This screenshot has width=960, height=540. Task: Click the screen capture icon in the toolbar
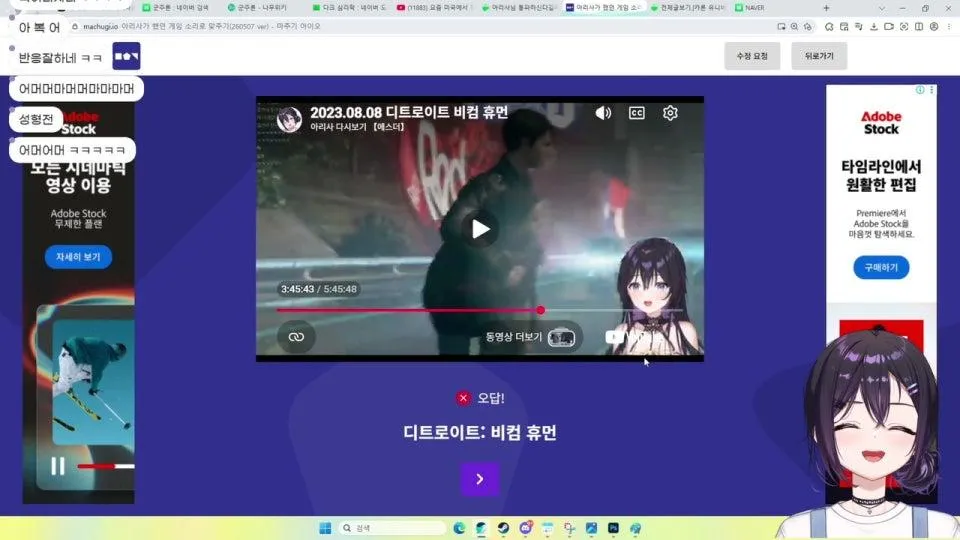click(x=904, y=26)
